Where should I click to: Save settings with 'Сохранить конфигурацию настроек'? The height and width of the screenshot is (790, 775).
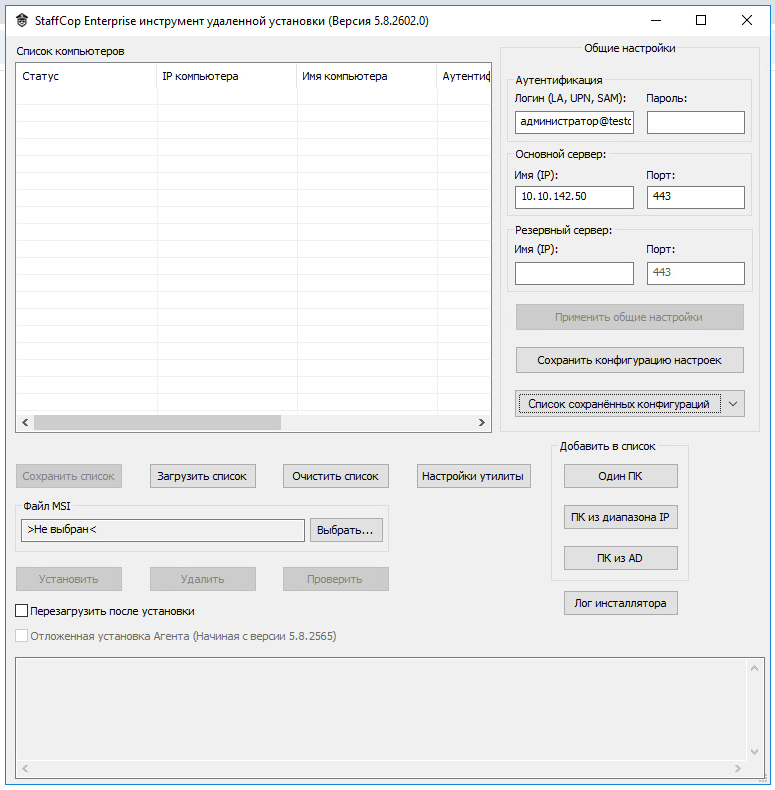click(629, 360)
